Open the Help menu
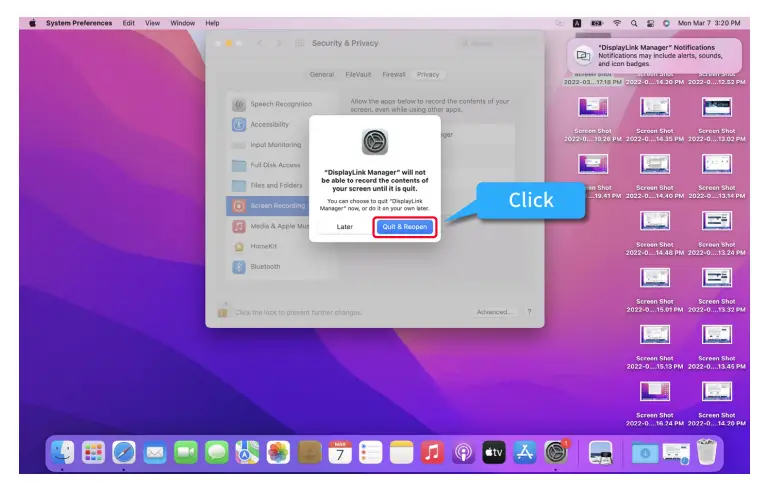The image size is (758, 488). point(212,23)
